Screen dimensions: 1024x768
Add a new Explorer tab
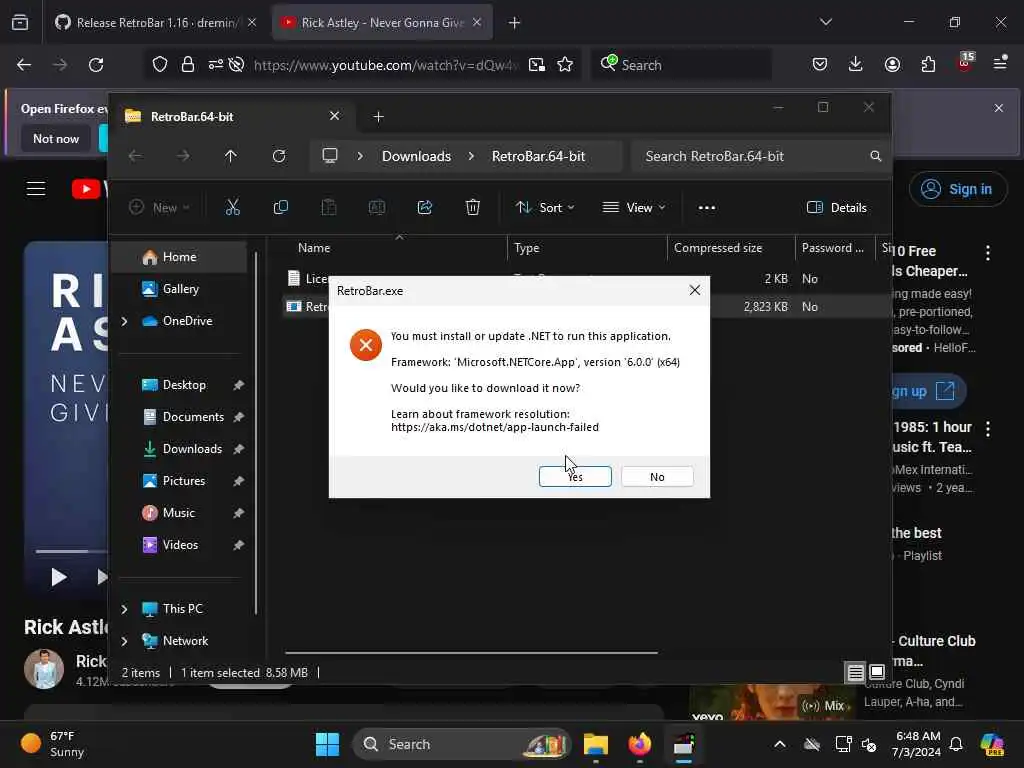coord(378,117)
